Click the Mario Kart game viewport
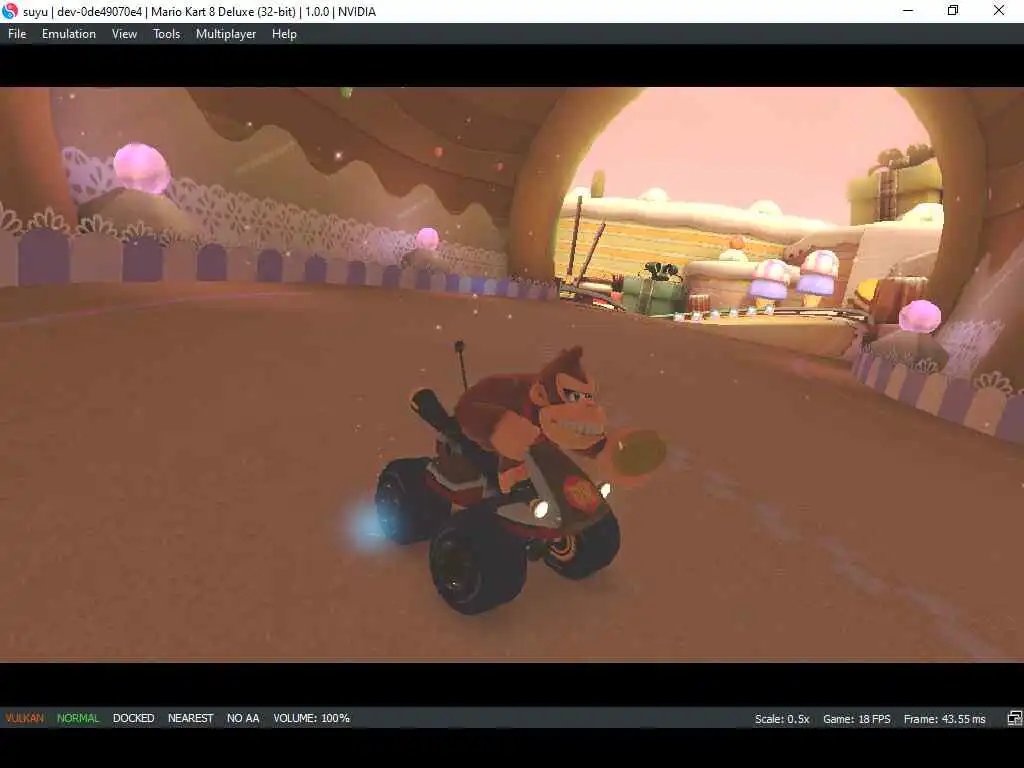Screen dimensions: 1024x768 click(x=512, y=375)
